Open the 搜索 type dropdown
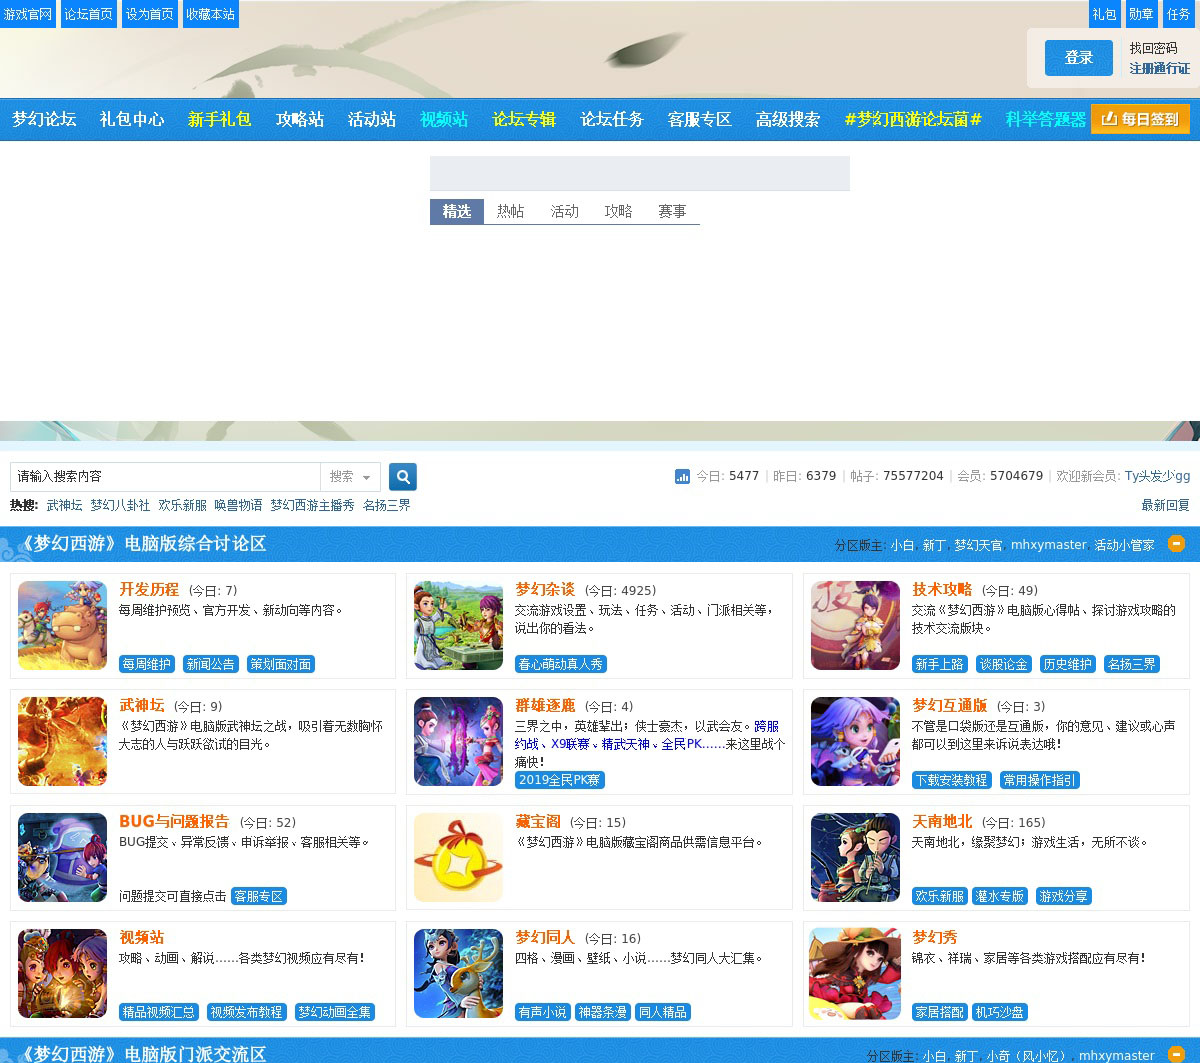 pos(350,476)
